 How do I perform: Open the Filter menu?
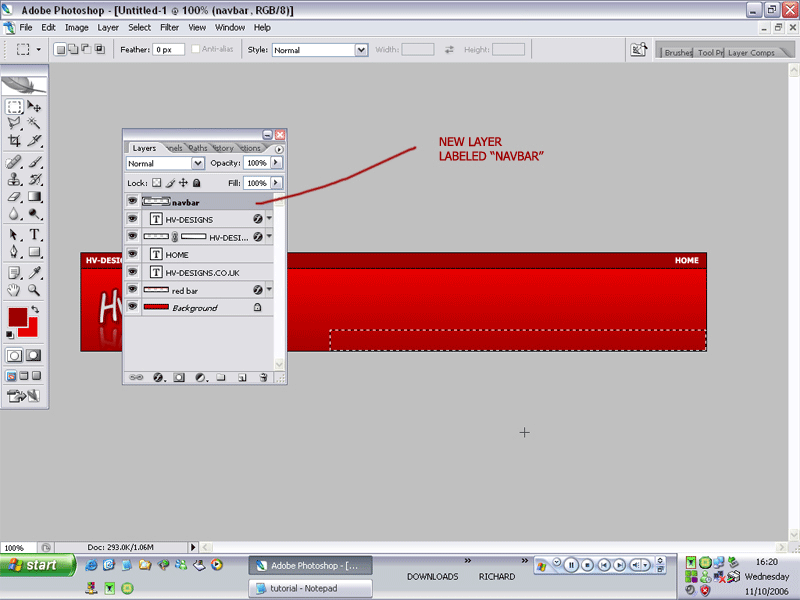tap(169, 28)
